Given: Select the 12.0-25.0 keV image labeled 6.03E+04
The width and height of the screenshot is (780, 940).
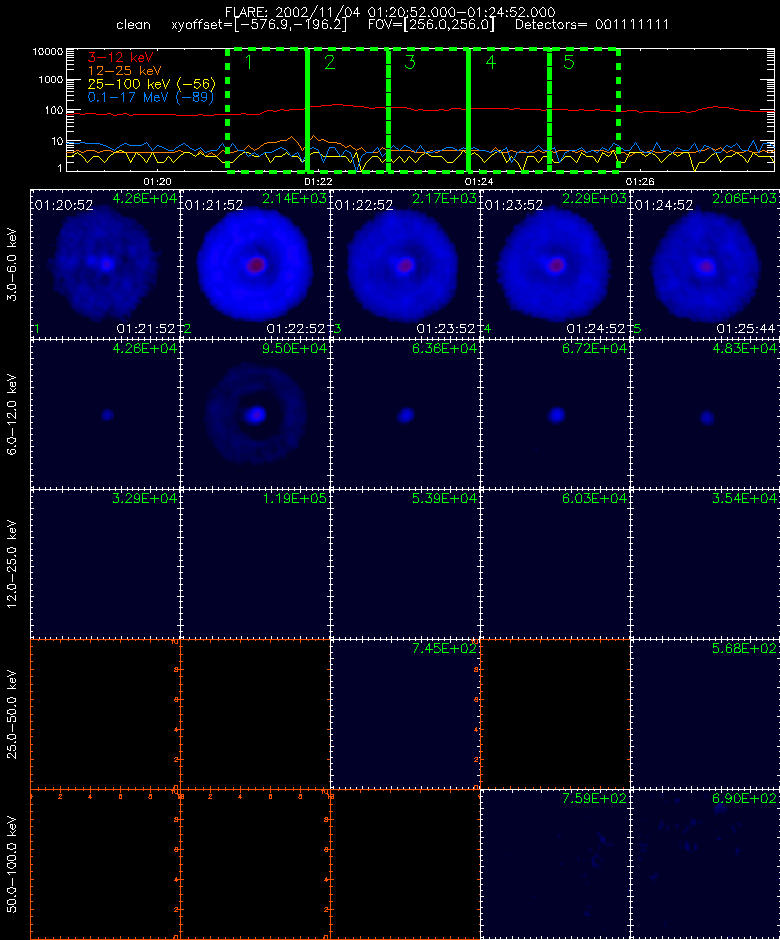Looking at the screenshot, I should (x=555, y=564).
